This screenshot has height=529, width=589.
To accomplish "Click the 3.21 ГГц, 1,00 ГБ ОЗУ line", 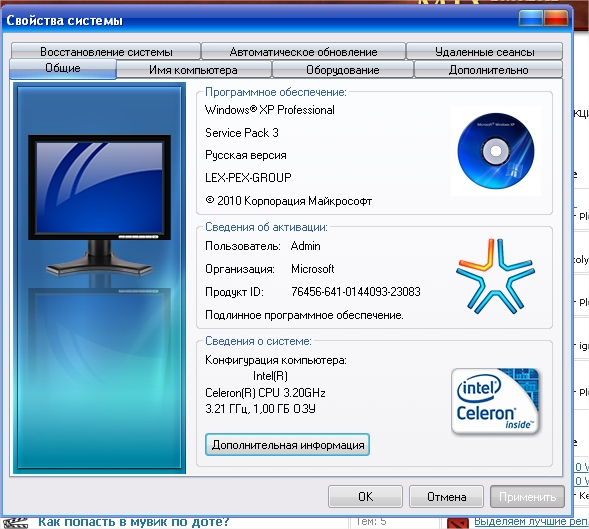I will tap(260, 409).
